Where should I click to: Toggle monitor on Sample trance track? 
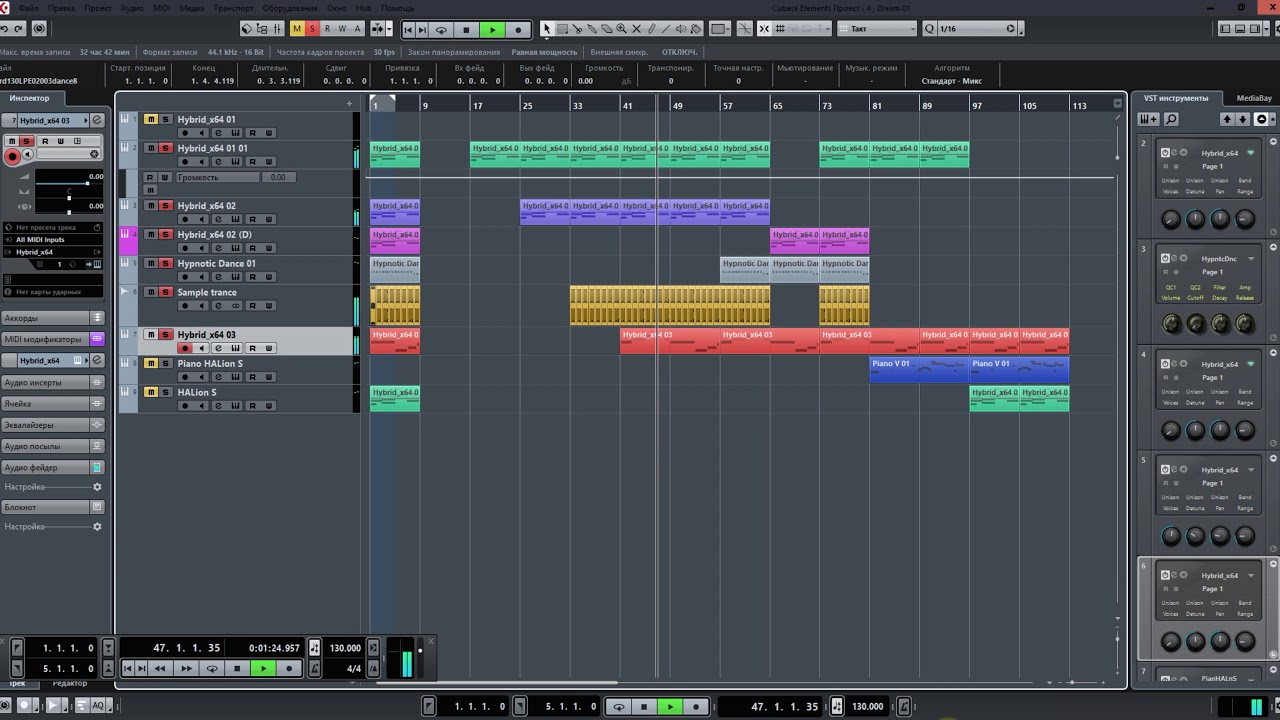[201, 307]
